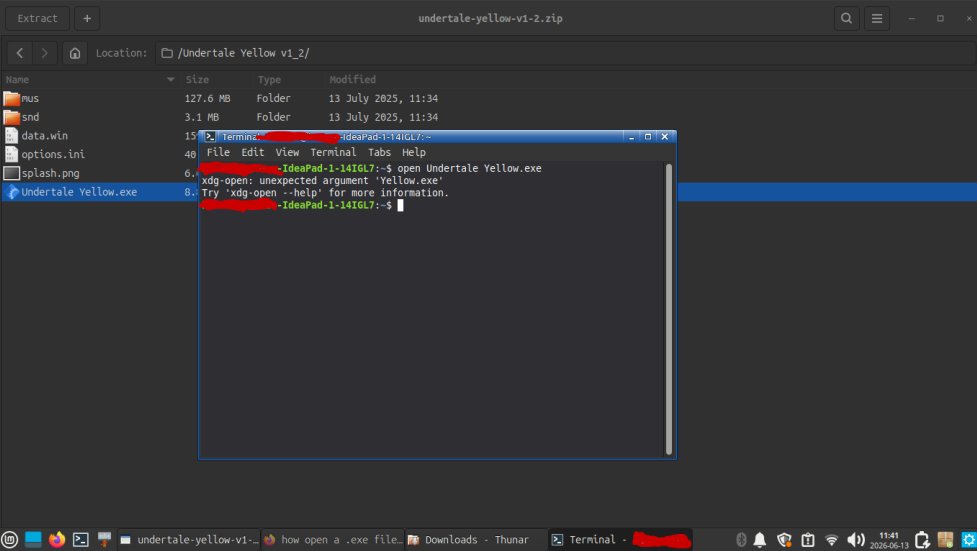Go forward in archive navigation

tap(44, 53)
